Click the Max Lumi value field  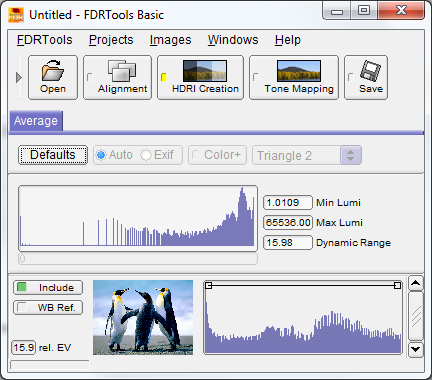pyautogui.click(x=288, y=223)
